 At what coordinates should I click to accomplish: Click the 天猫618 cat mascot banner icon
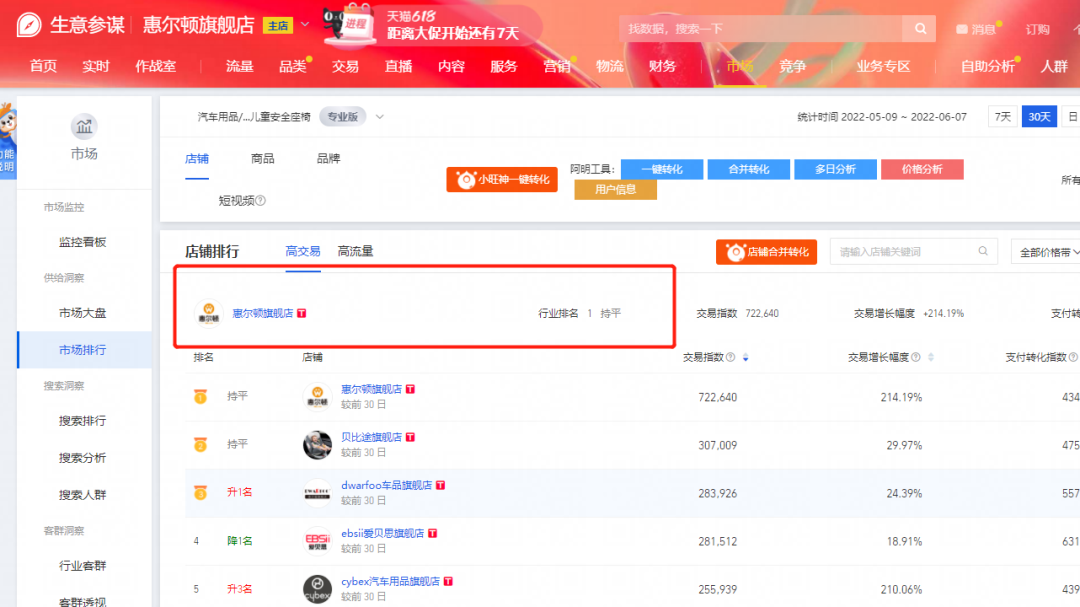pos(349,25)
